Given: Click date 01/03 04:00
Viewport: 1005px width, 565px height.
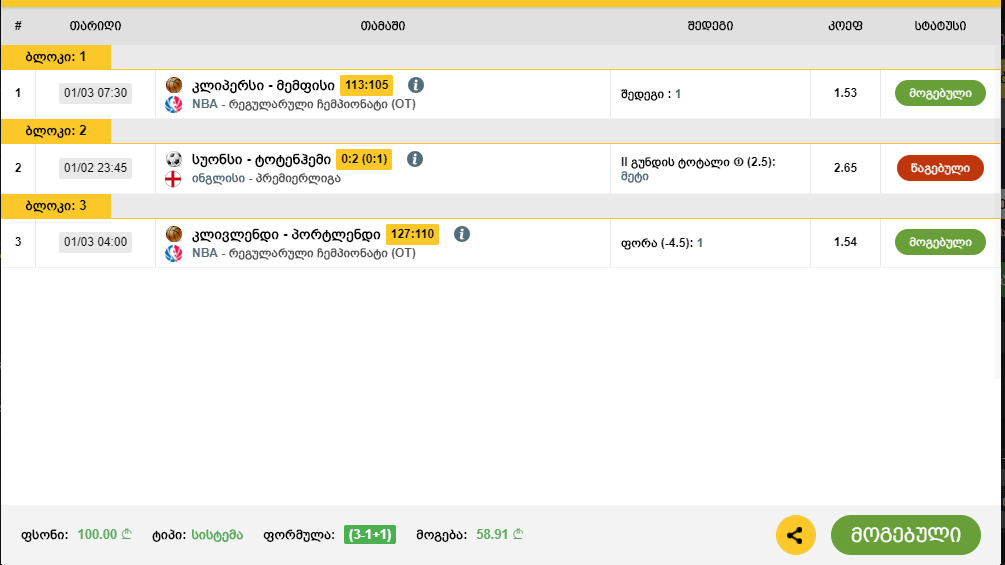Looking at the screenshot, I should (96, 242).
